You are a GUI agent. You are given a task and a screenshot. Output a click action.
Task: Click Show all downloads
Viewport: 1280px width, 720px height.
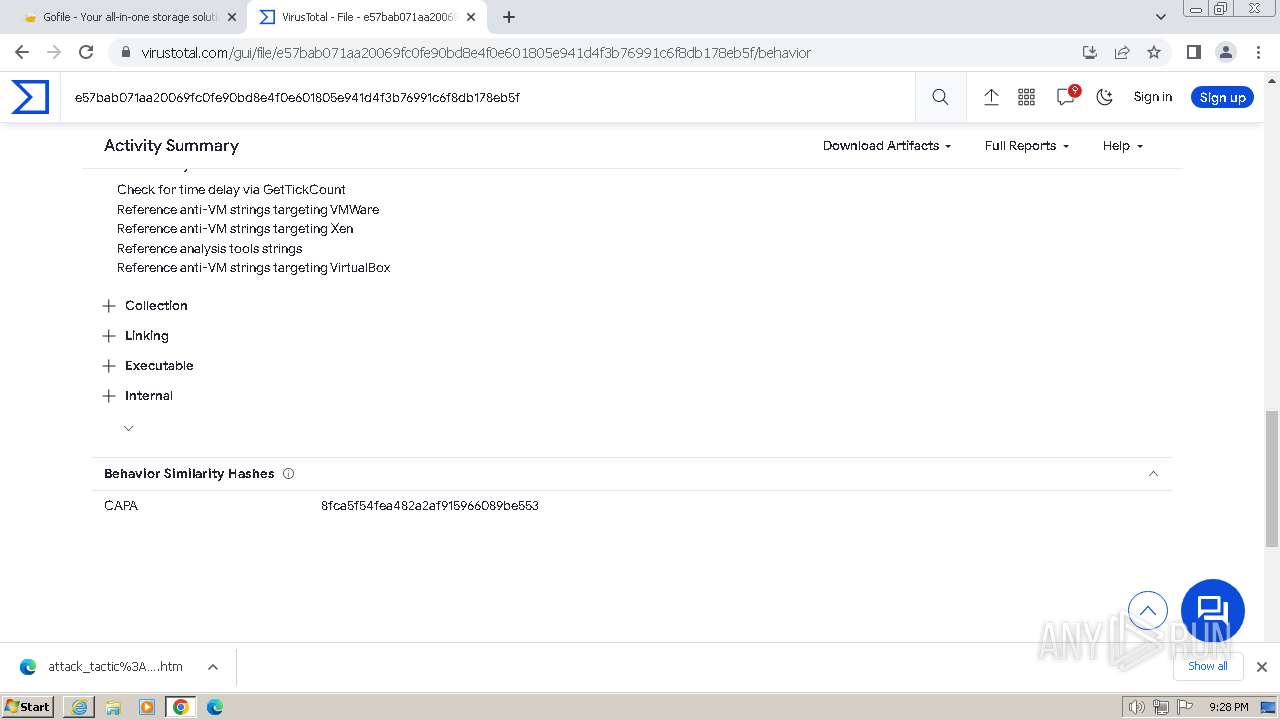pos(1207,667)
